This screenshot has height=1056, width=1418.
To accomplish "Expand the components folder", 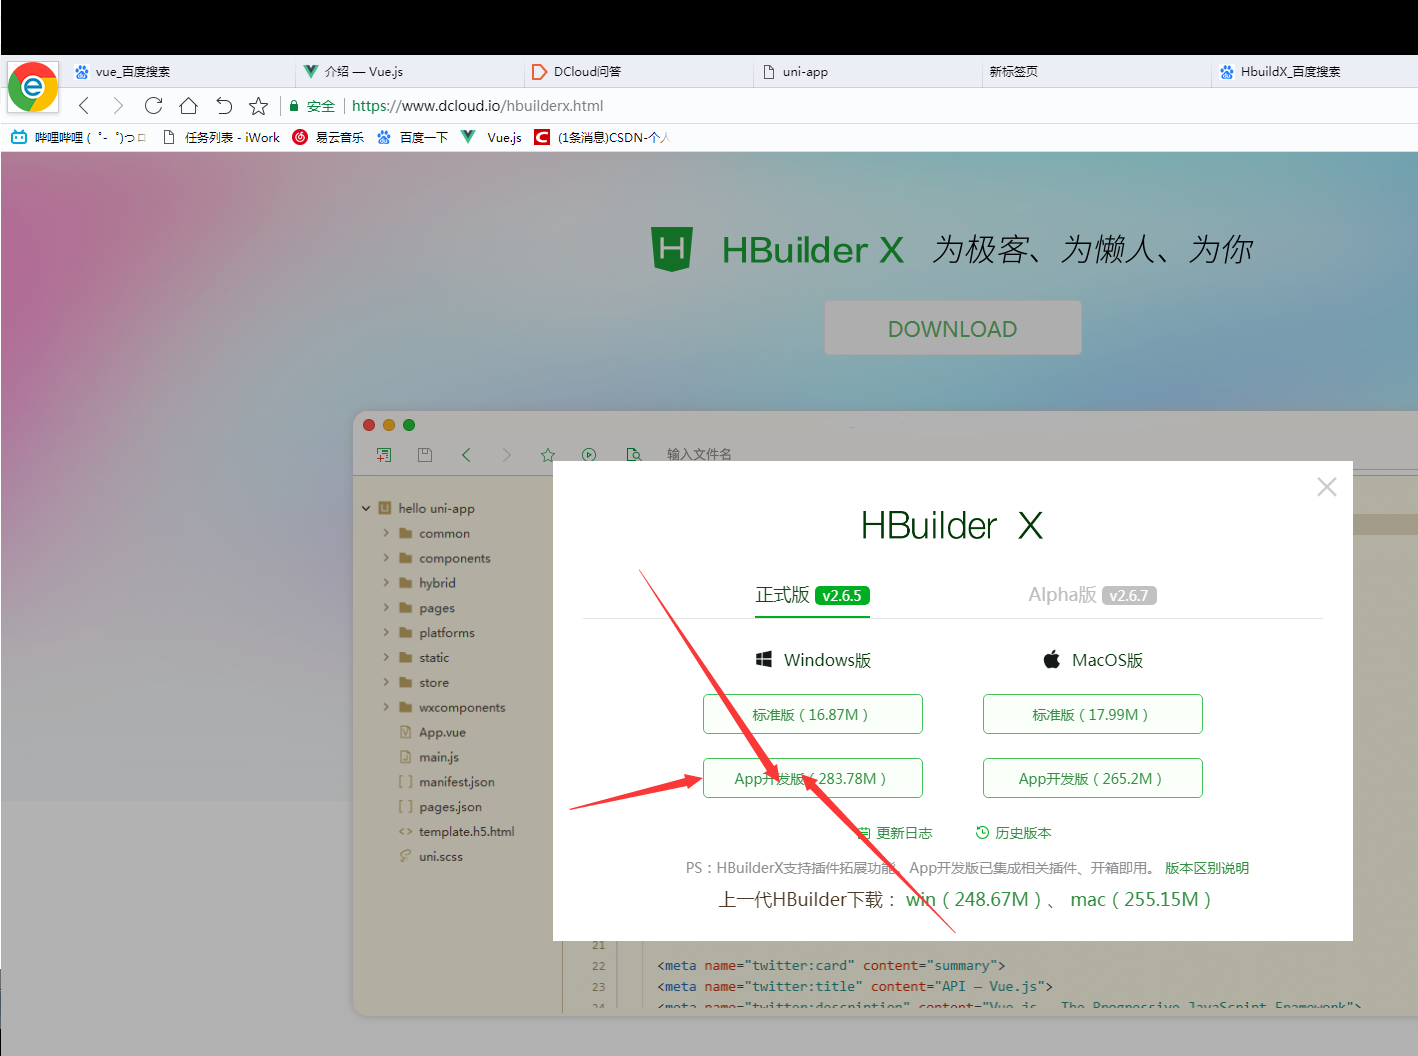I will click(x=389, y=558).
